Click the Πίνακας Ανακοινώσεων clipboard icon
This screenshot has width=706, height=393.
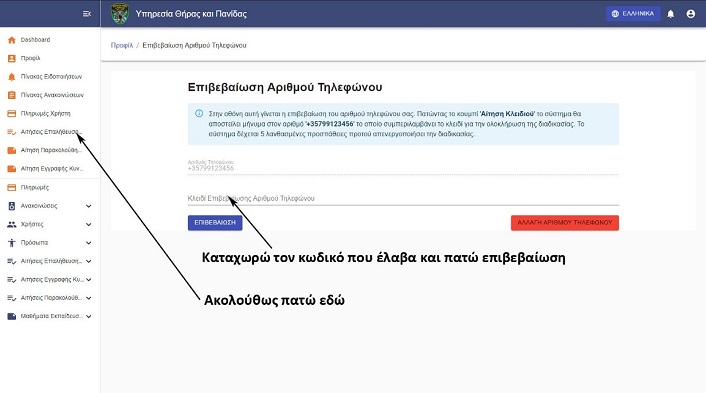12,95
